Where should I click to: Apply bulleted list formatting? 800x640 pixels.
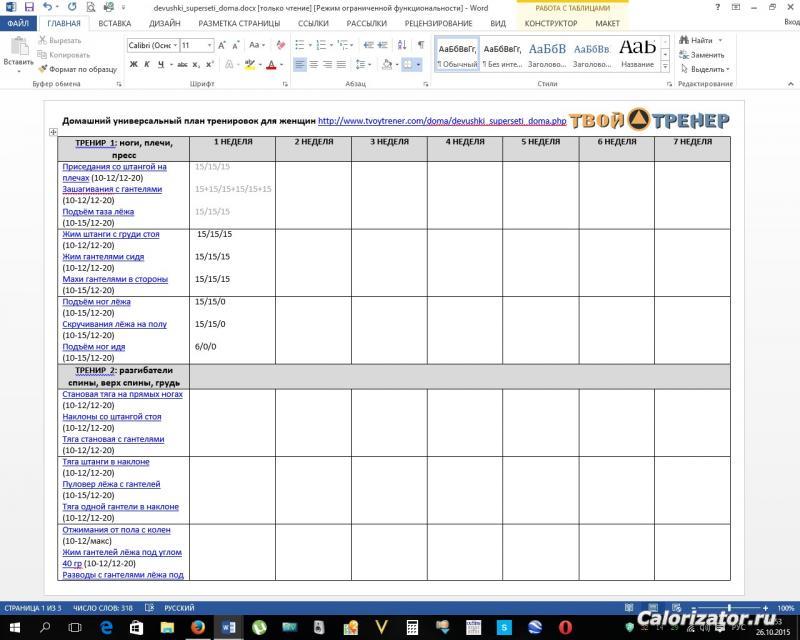[x=300, y=45]
